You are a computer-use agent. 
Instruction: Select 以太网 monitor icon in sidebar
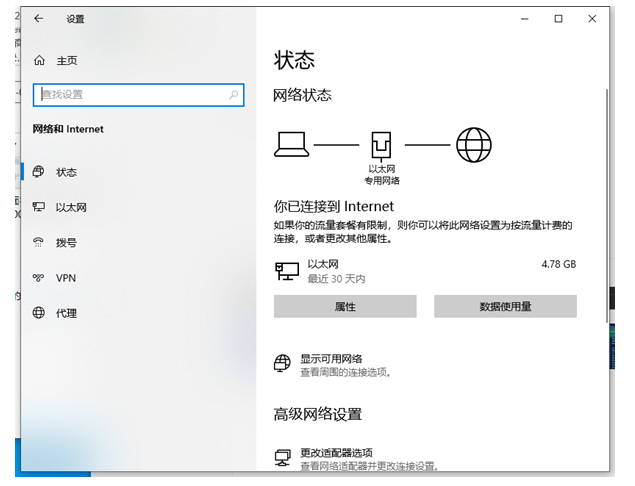click(x=38, y=207)
